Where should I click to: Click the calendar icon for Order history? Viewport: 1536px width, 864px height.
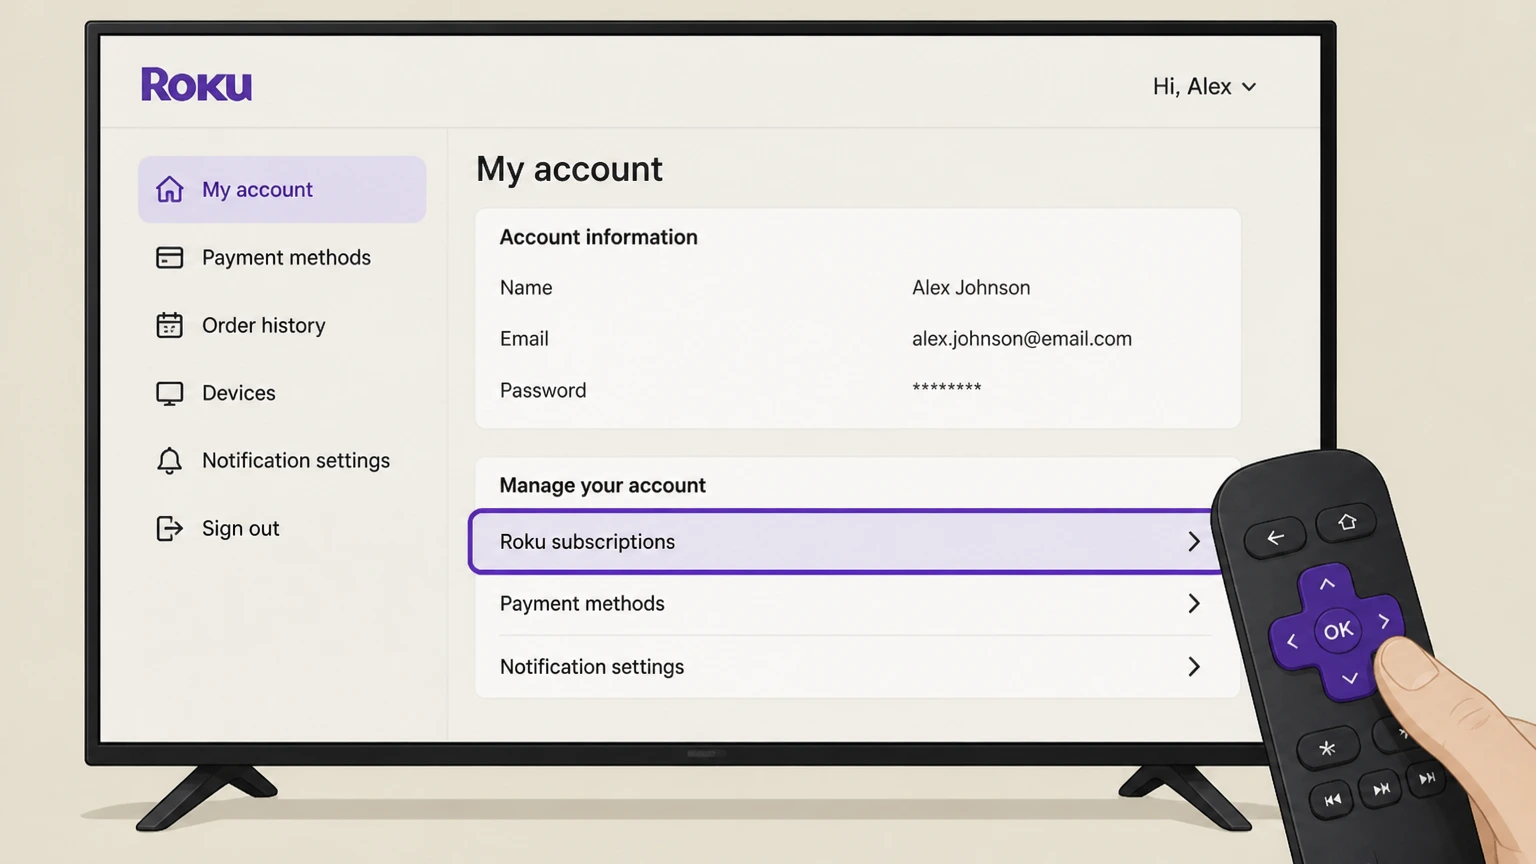click(x=169, y=325)
